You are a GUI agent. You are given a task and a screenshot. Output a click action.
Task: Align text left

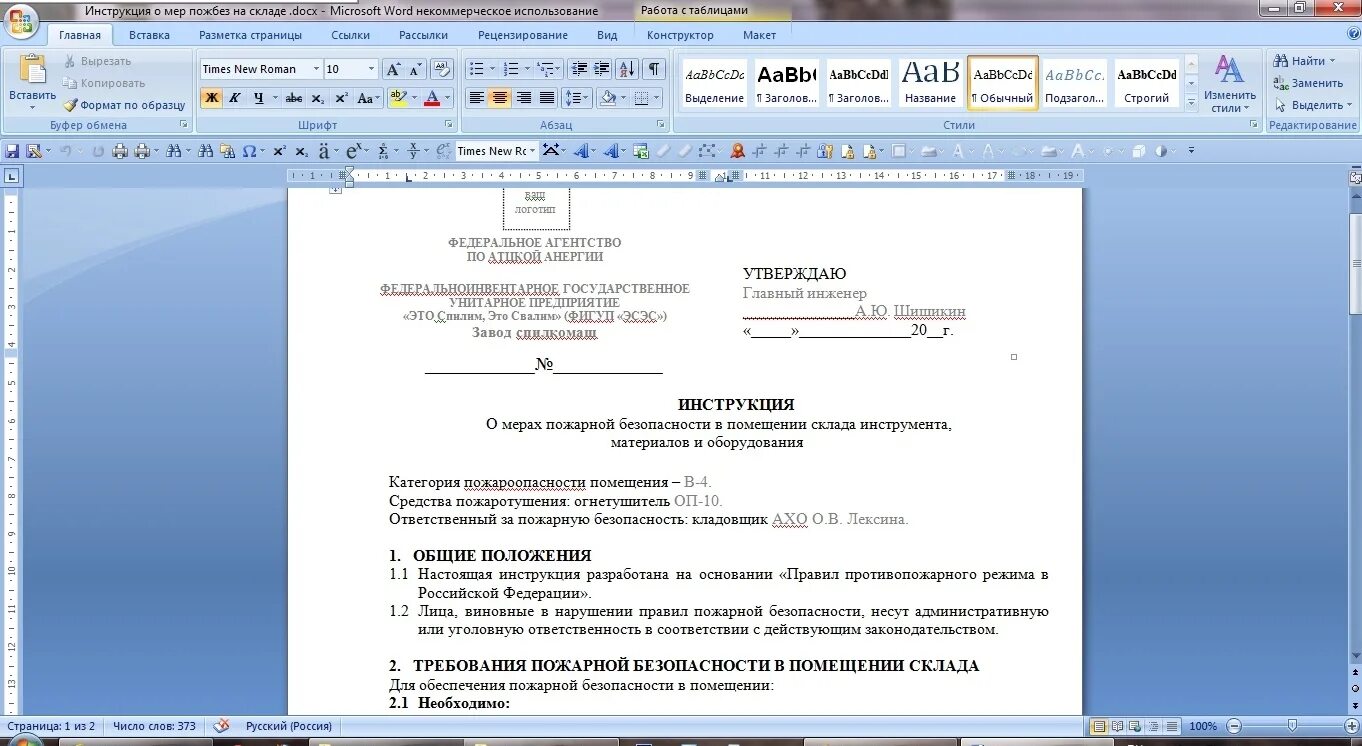click(x=477, y=98)
